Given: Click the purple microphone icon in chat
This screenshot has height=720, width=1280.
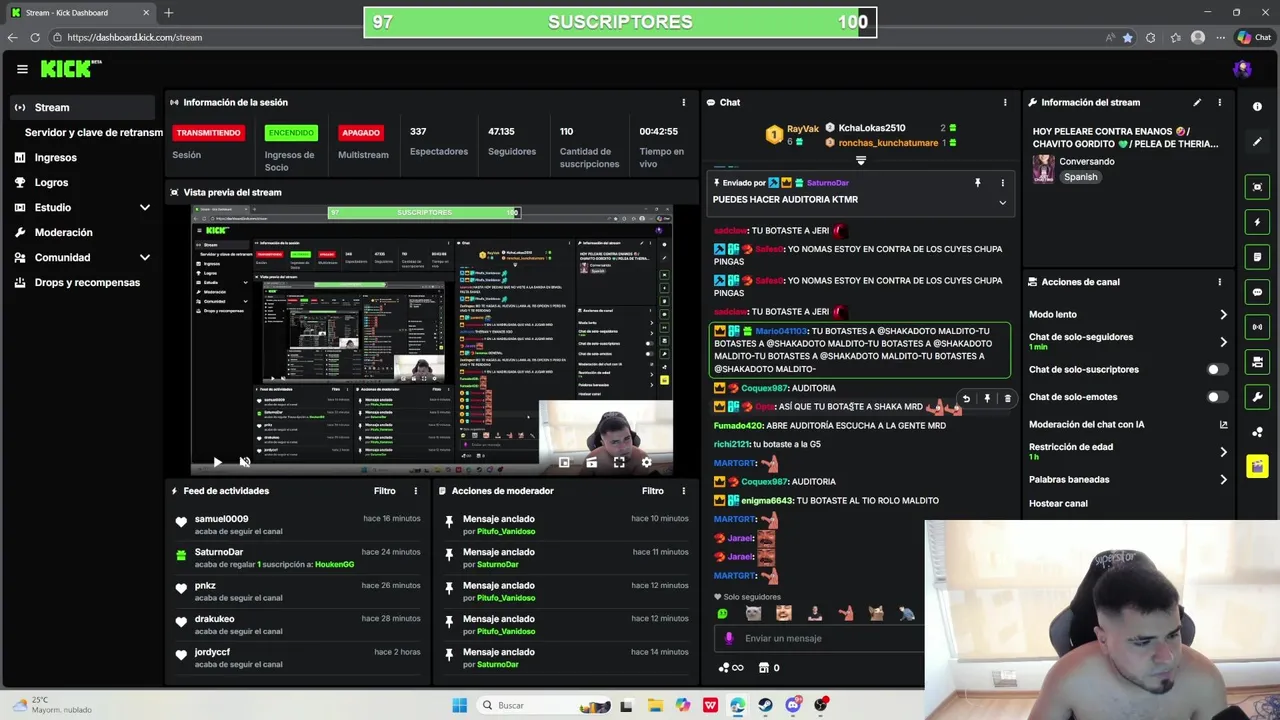Looking at the screenshot, I should [729, 638].
